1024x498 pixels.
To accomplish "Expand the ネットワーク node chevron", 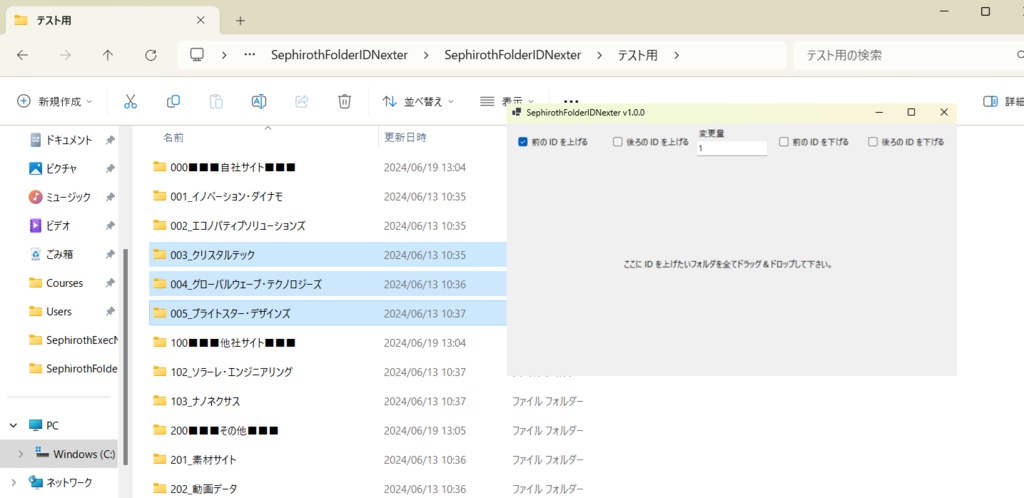I will 14,482.
